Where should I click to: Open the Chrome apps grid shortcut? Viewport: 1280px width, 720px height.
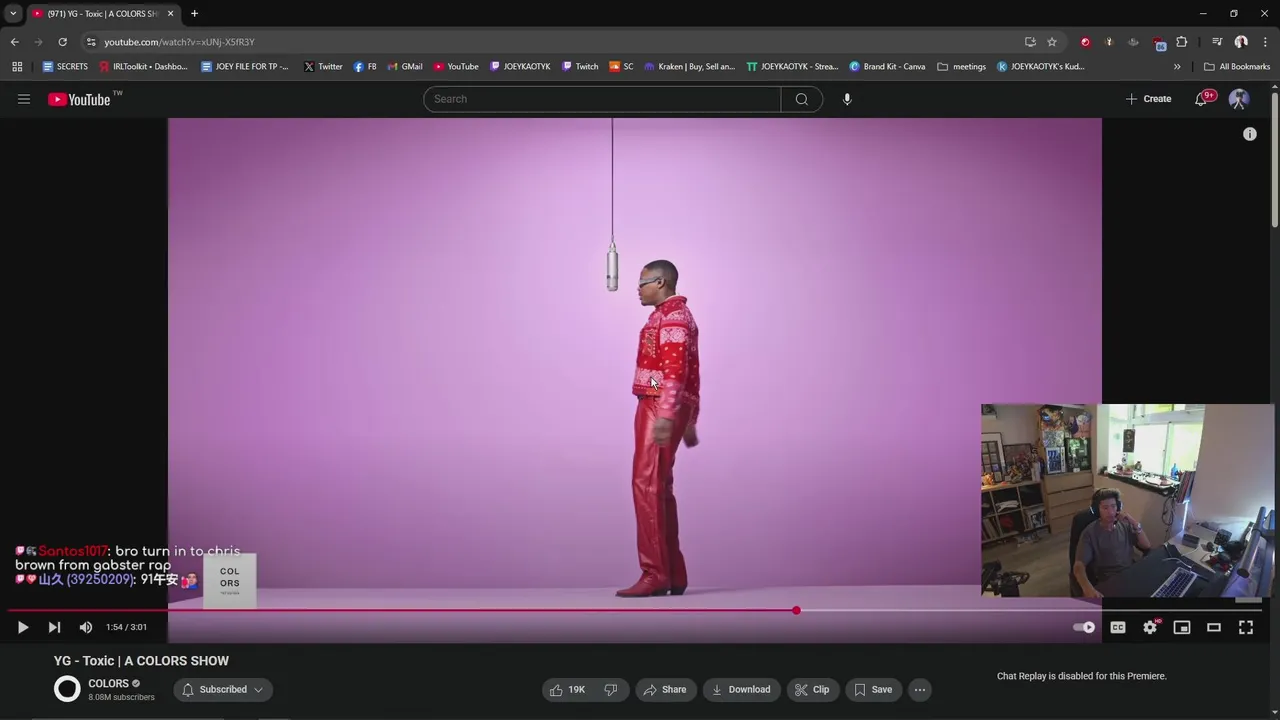pos(17,67)
